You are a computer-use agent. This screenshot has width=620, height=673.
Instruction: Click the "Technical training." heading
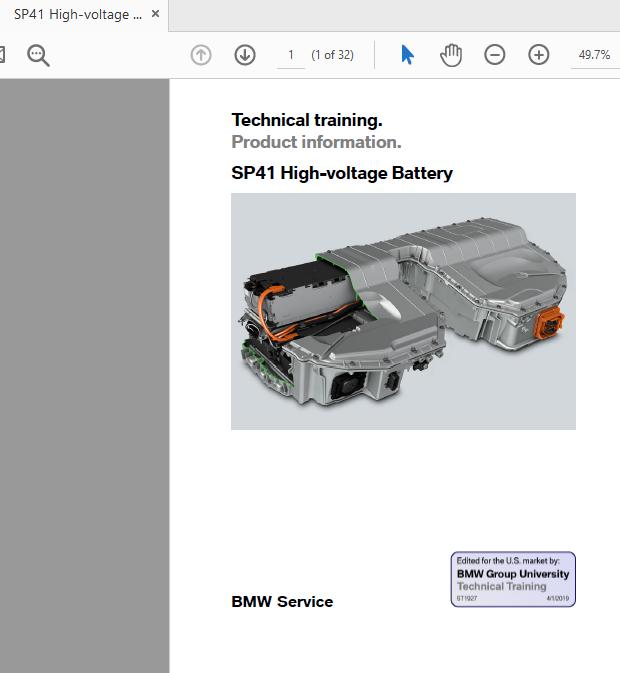coord(306,120)
